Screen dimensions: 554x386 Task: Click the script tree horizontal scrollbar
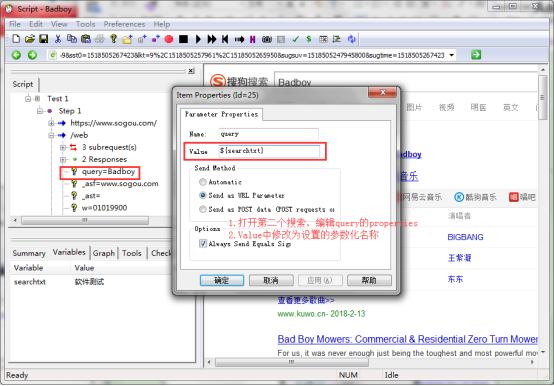[85, 220]
